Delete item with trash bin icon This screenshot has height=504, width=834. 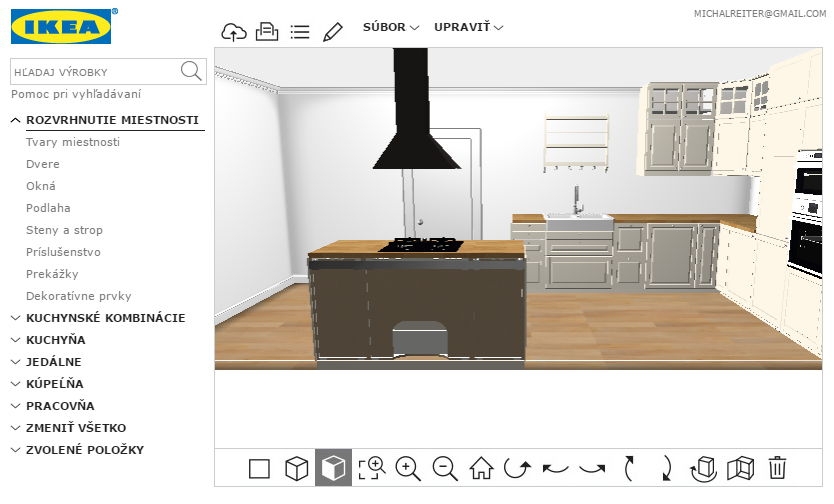pos(777,468)
